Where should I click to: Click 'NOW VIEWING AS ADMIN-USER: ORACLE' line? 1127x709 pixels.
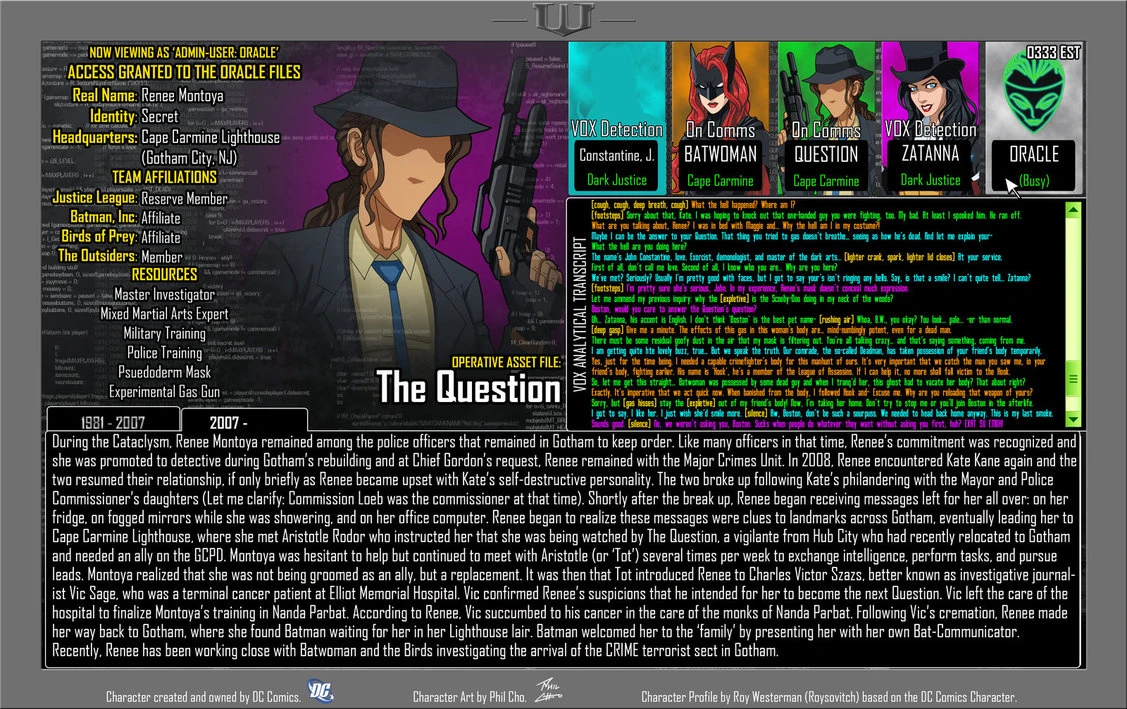point(183,52)
